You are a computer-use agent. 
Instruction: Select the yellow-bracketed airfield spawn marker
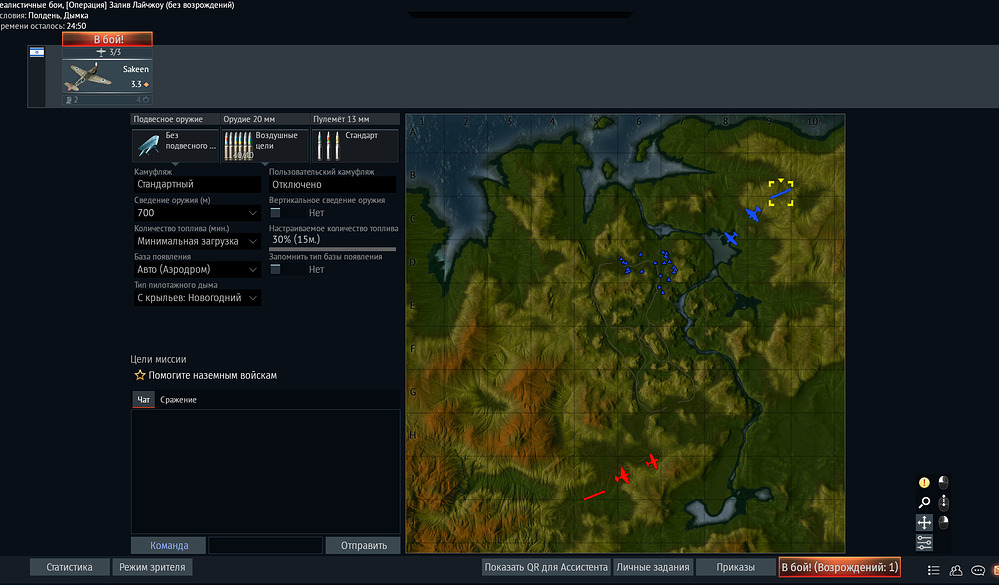(780, 192)
